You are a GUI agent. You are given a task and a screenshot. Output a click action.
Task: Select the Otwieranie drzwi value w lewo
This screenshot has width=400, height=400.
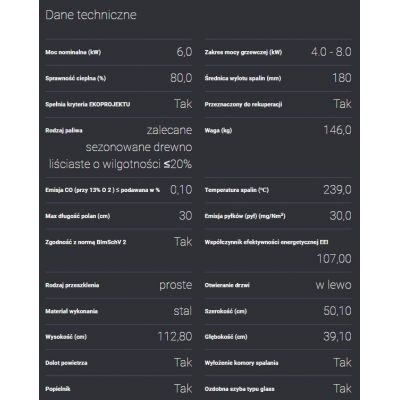point(334,285)
